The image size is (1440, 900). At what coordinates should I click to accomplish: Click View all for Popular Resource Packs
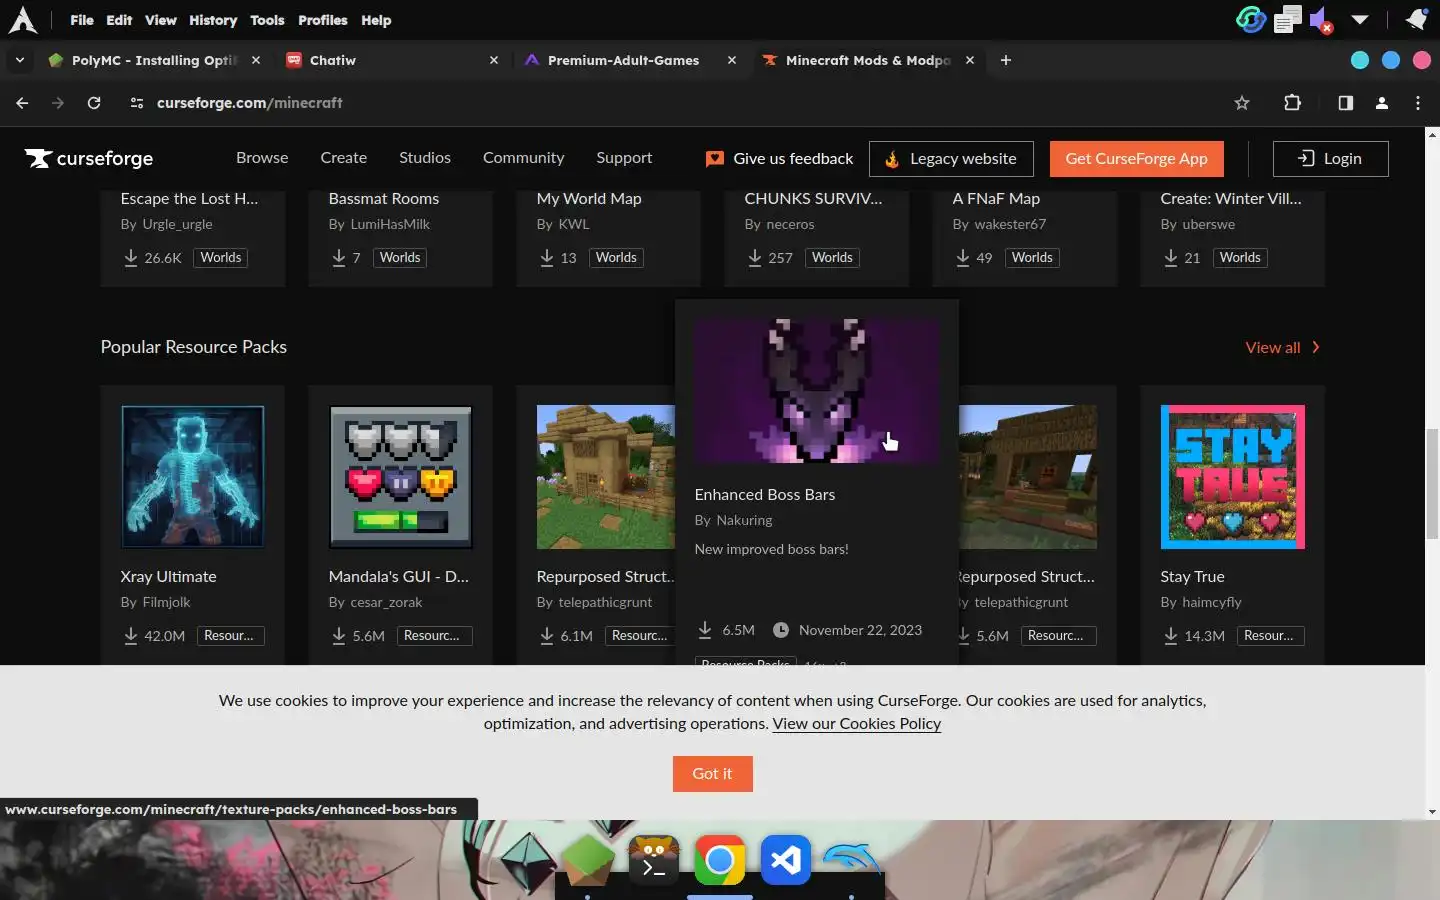click(x=1283, y=347)
